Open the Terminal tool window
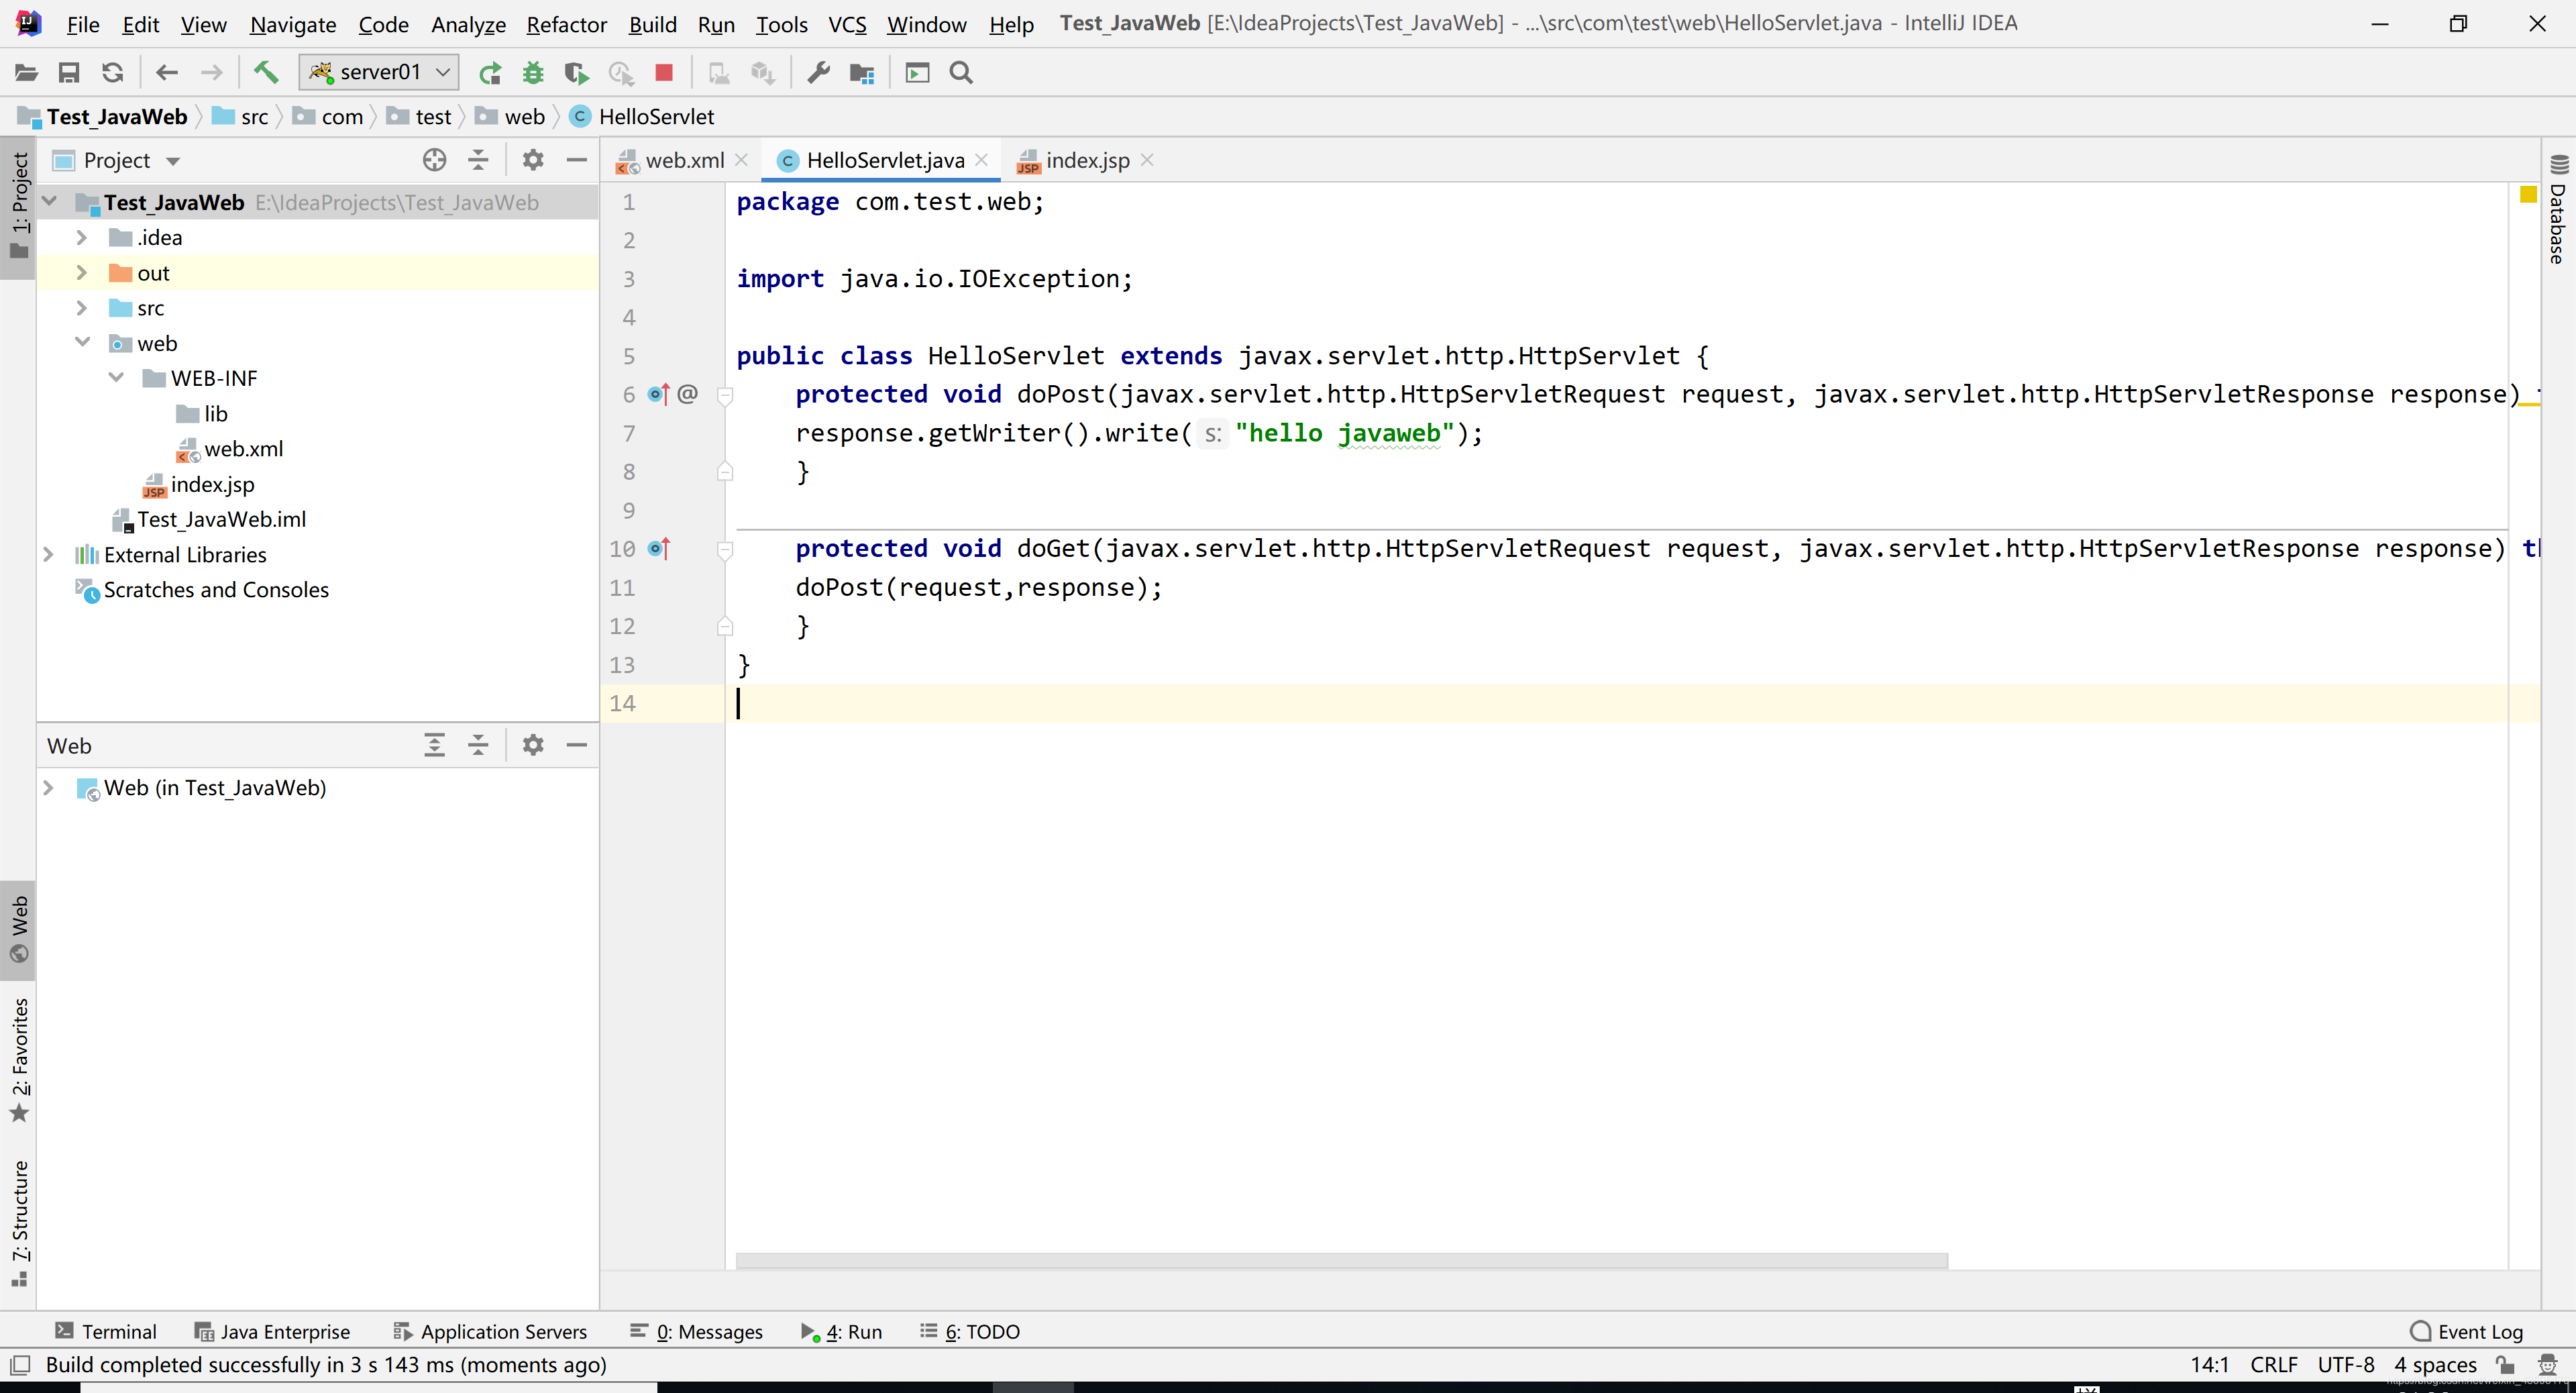The image size is (2576, 1393). pos(106,1332)
